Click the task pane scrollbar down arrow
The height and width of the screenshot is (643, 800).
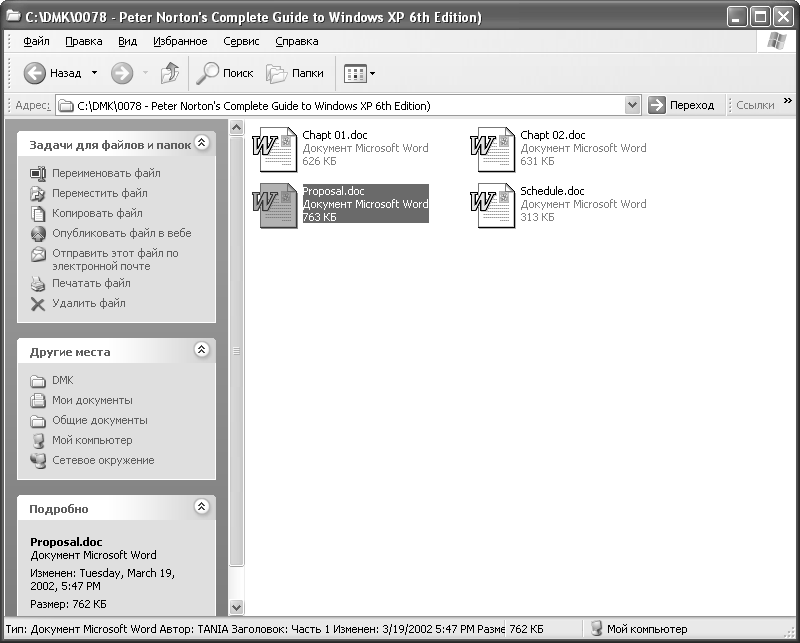coord(237,607)
